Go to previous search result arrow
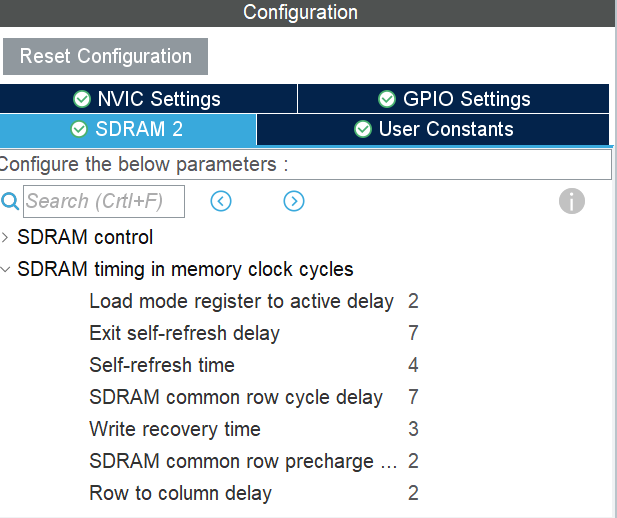Screen dimensions: 617x518 click(221, 202)
